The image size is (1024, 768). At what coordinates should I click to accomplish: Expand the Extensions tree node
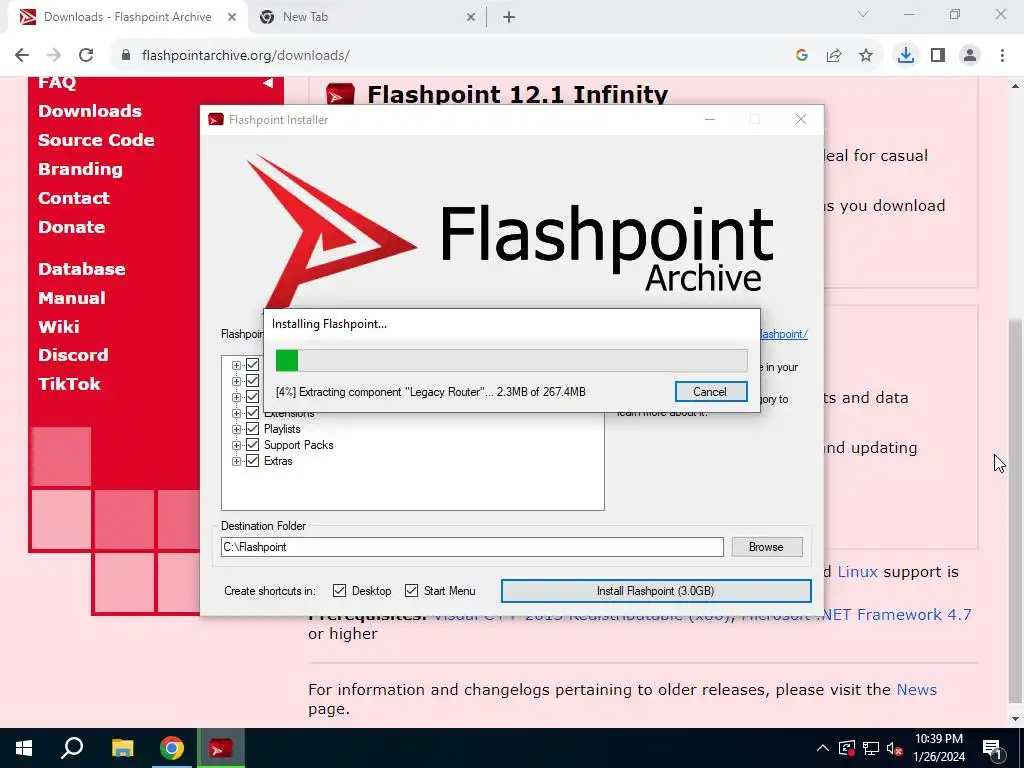tap(236, 413)
